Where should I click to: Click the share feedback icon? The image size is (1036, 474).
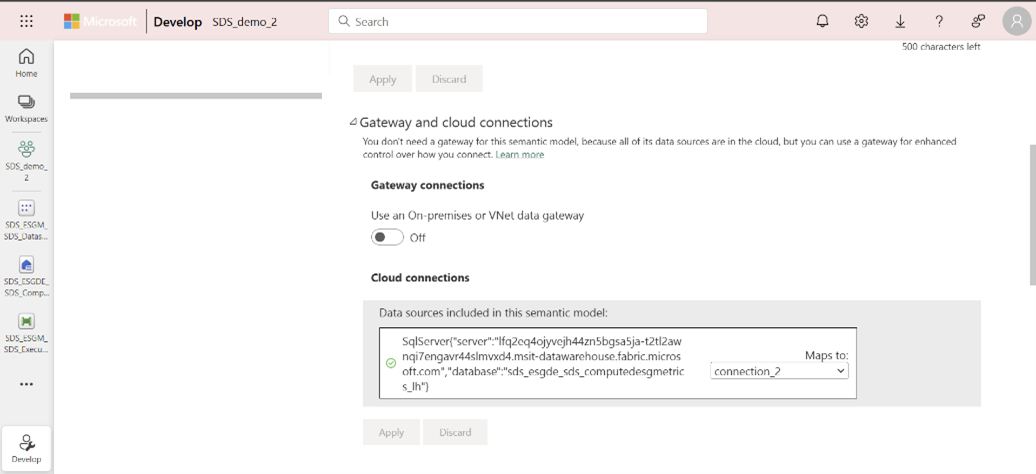click(979, 21)
